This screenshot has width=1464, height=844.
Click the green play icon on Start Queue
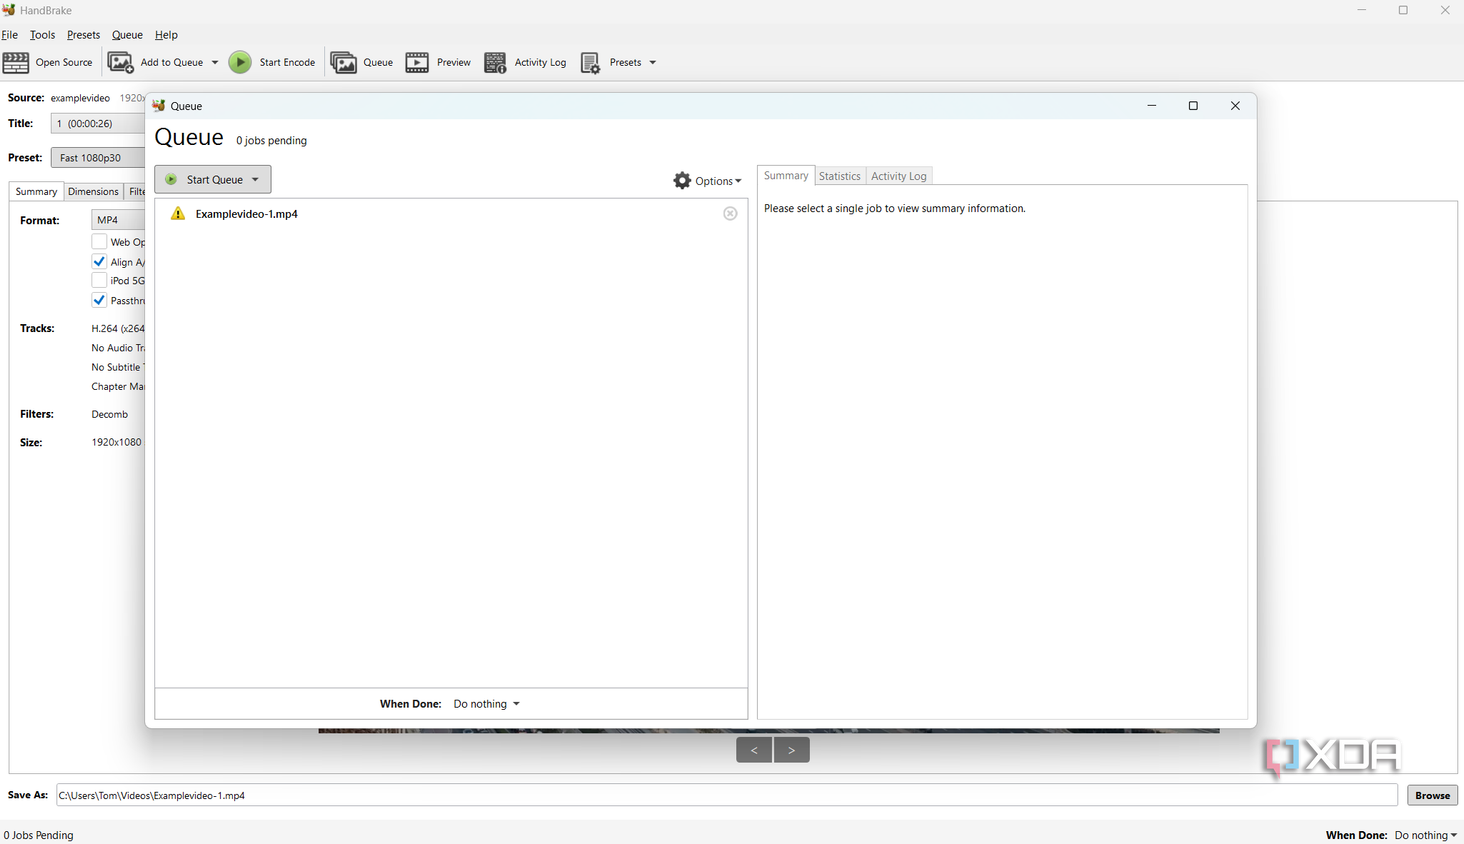(171, 179)
